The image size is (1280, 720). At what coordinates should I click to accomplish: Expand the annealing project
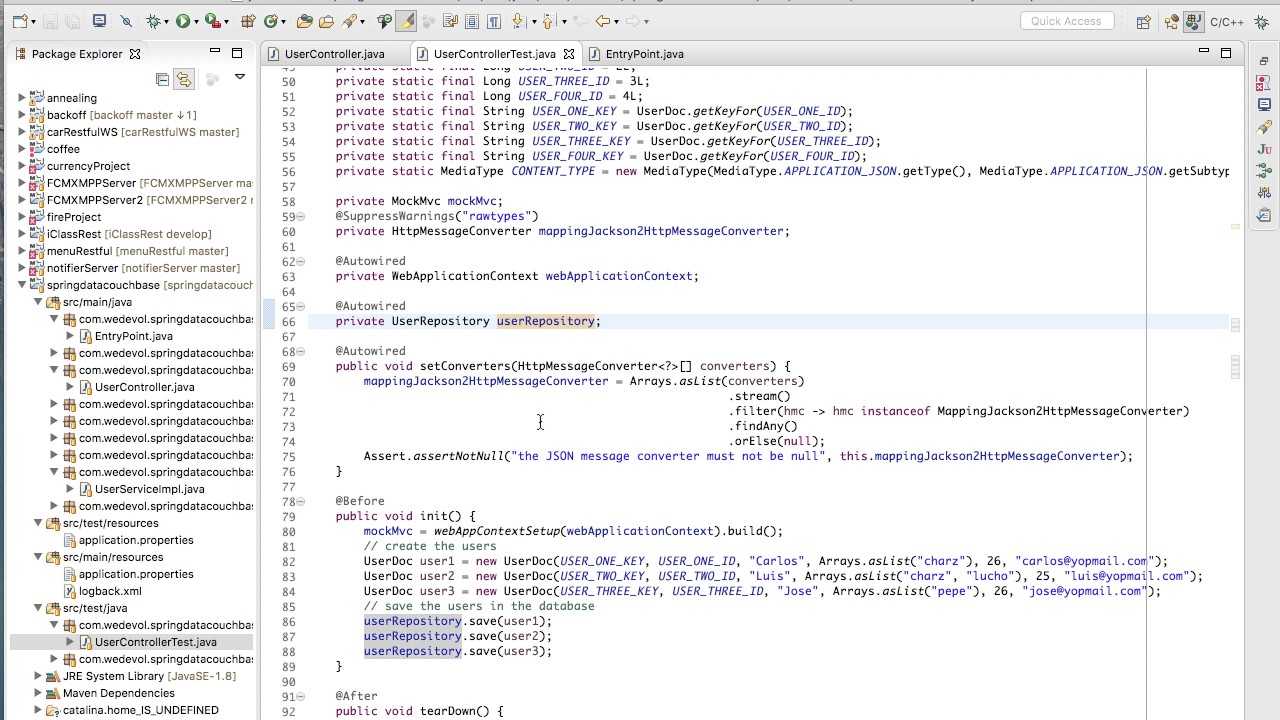click(x=22, y=98)
